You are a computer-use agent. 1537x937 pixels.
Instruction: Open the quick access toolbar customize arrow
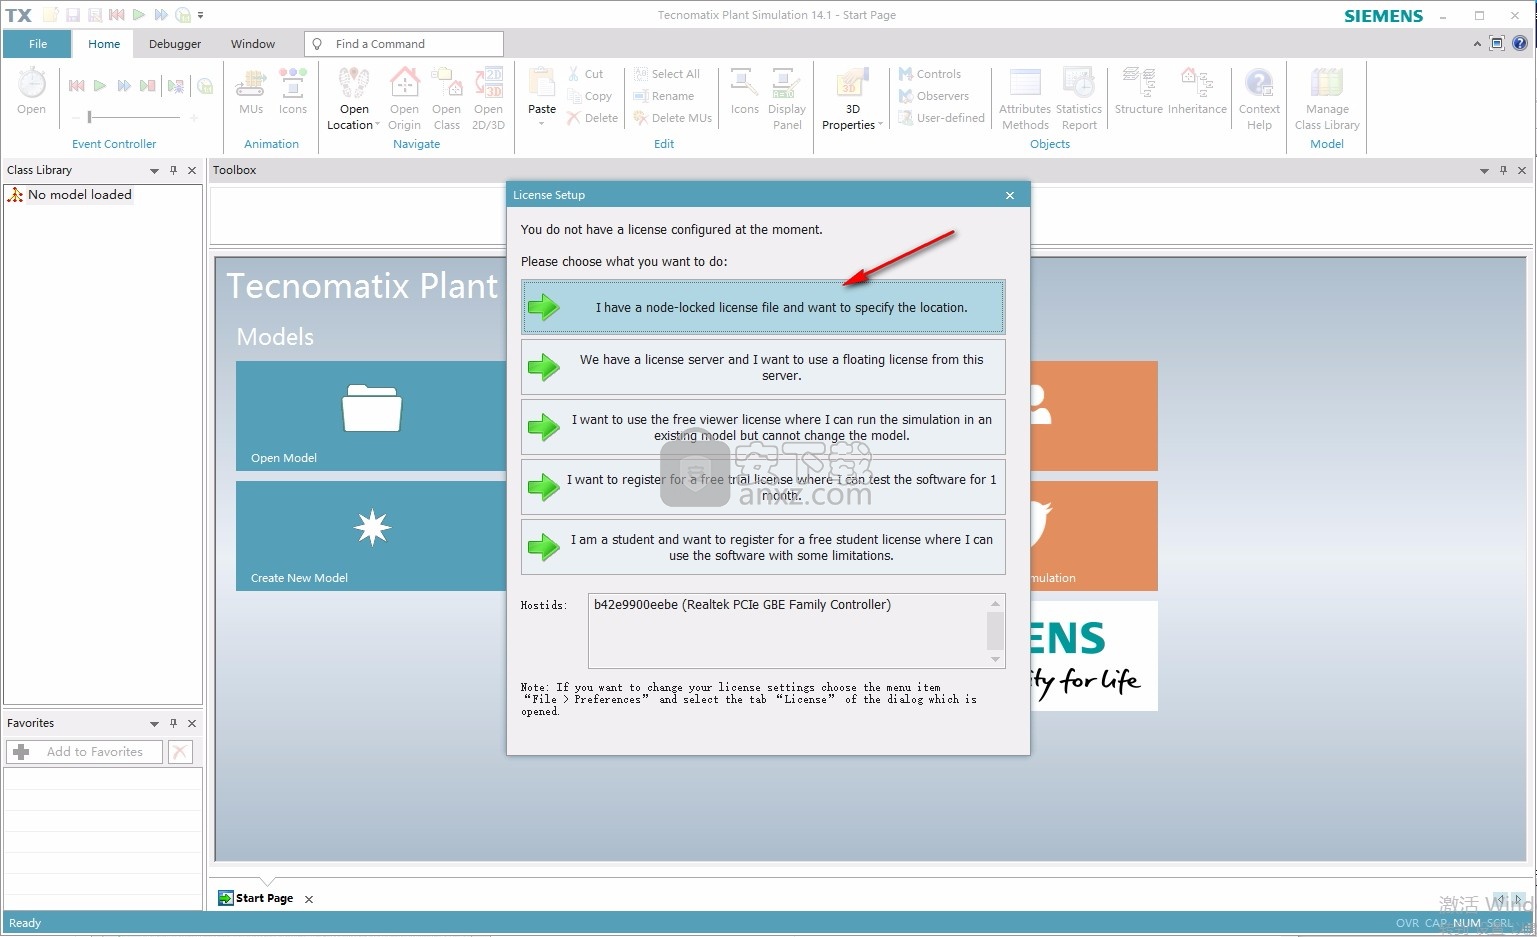(x=201, y=15)
